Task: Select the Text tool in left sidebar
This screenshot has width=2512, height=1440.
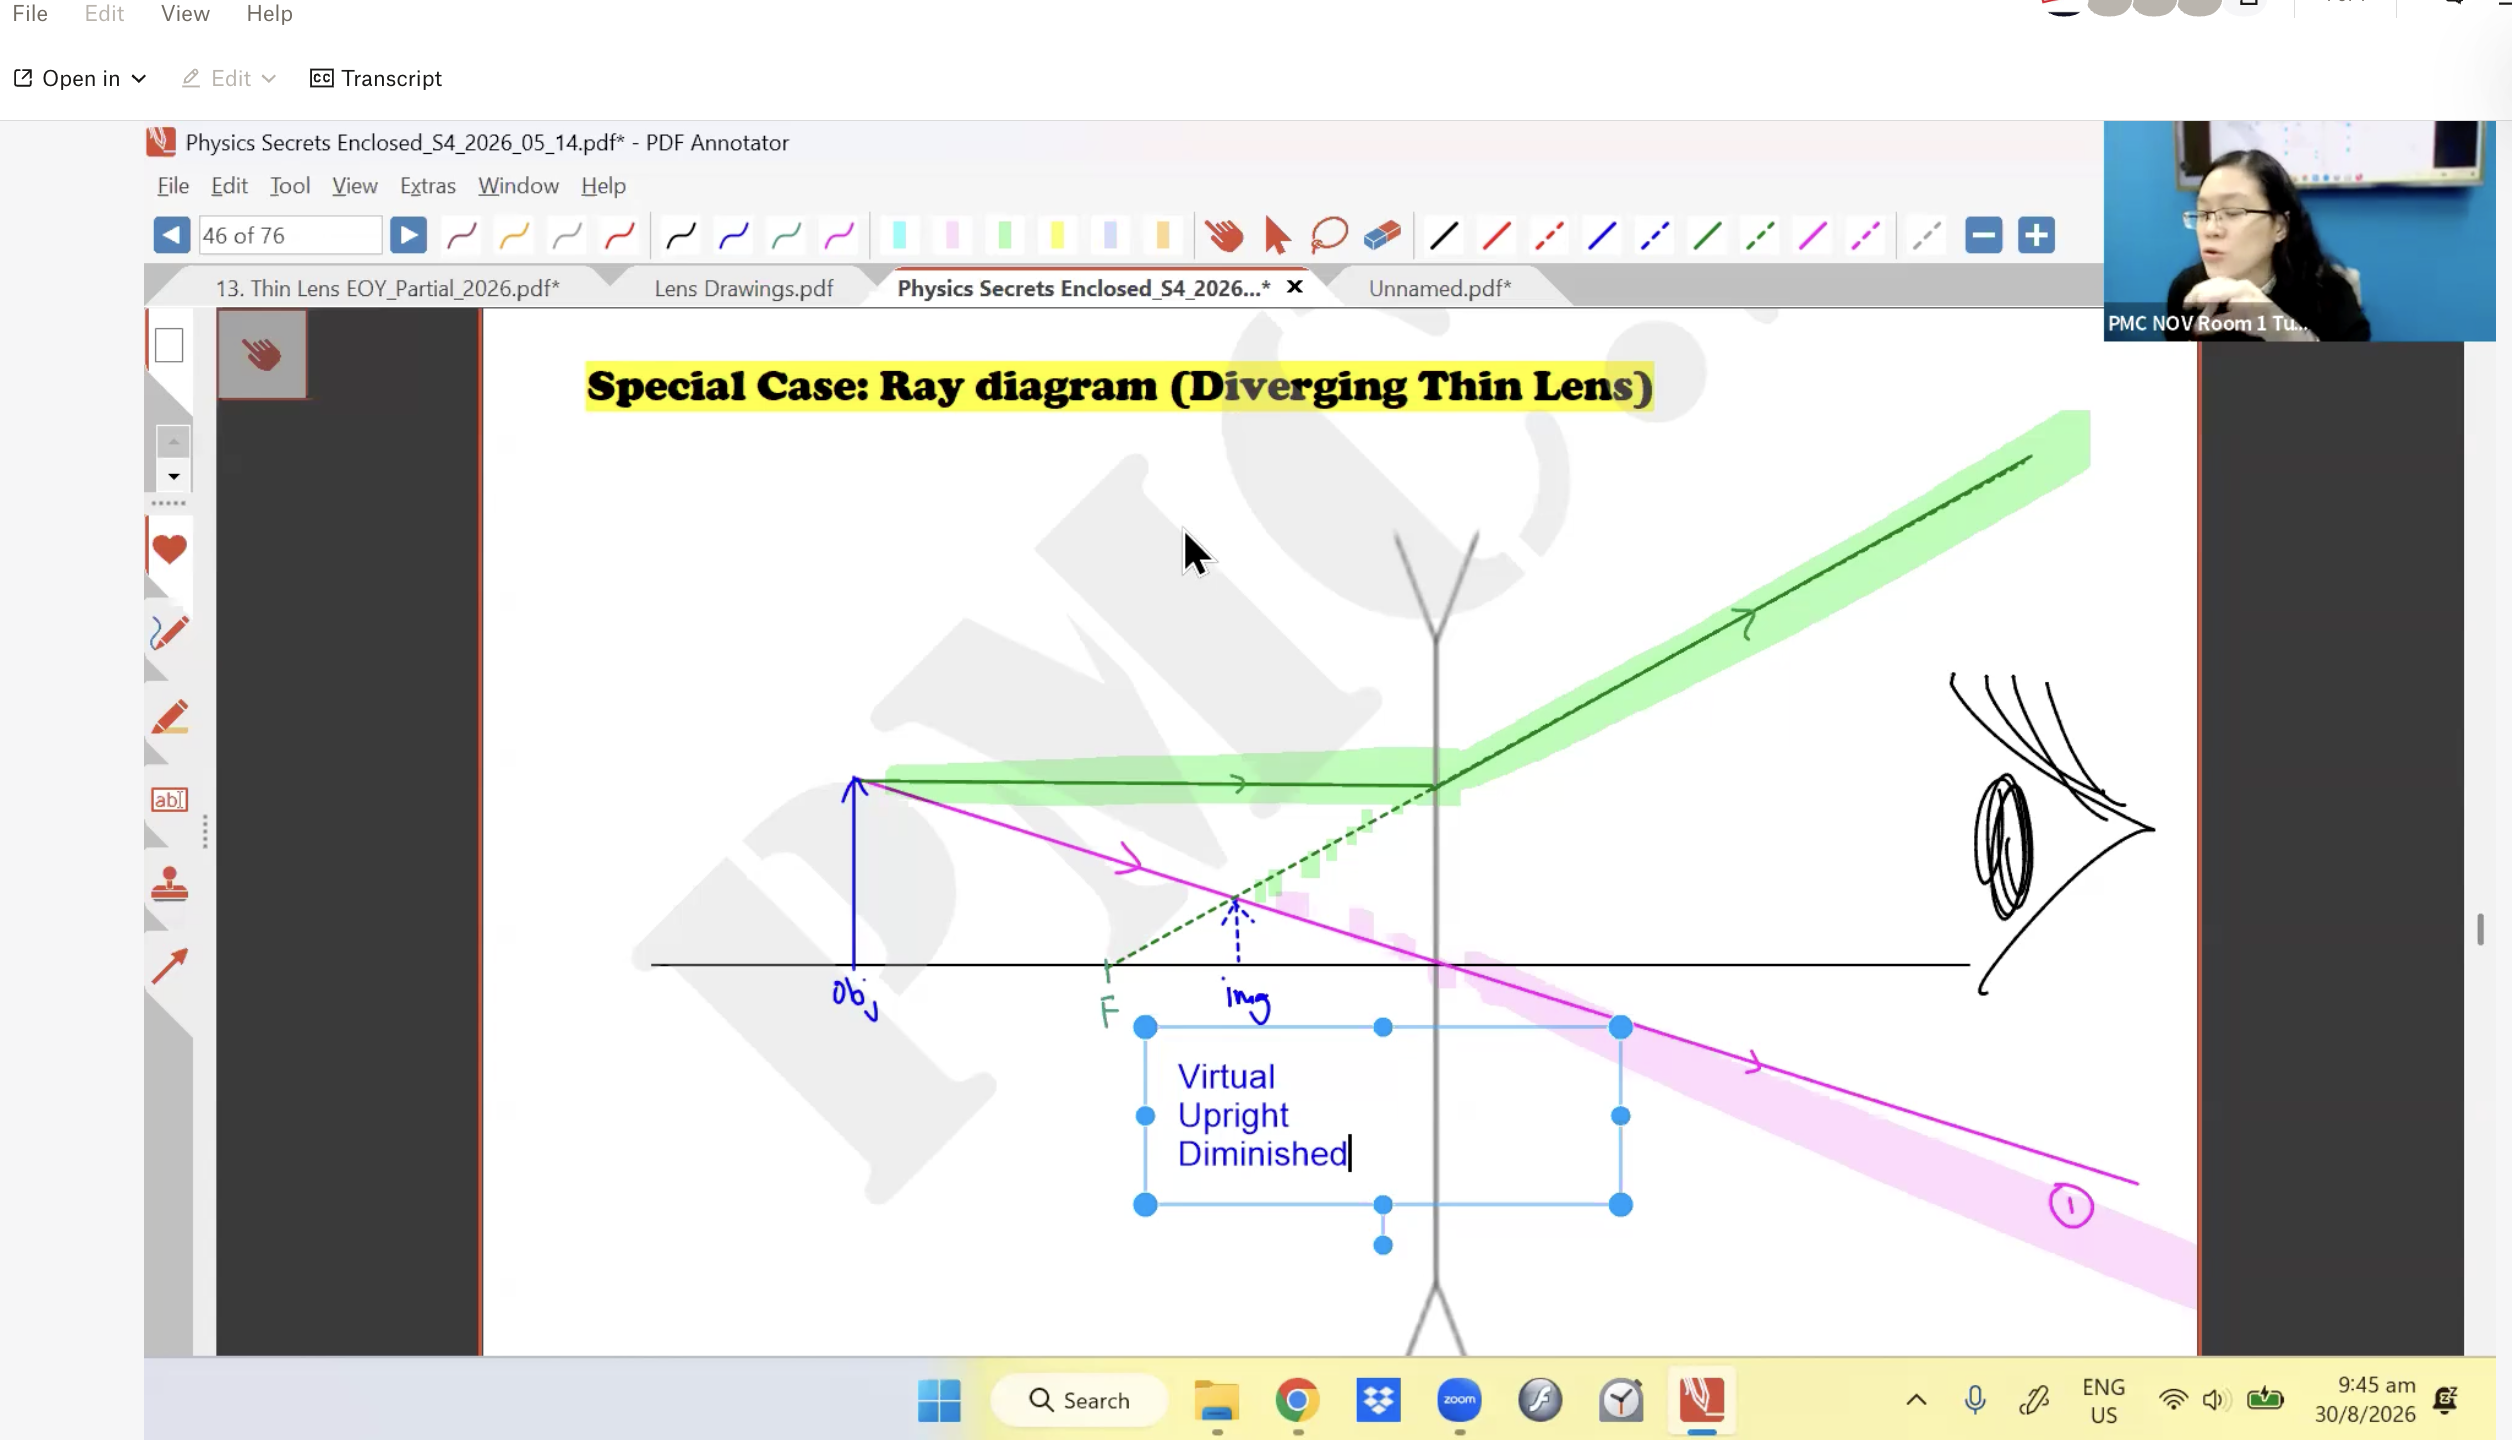Action: [169, 800]
